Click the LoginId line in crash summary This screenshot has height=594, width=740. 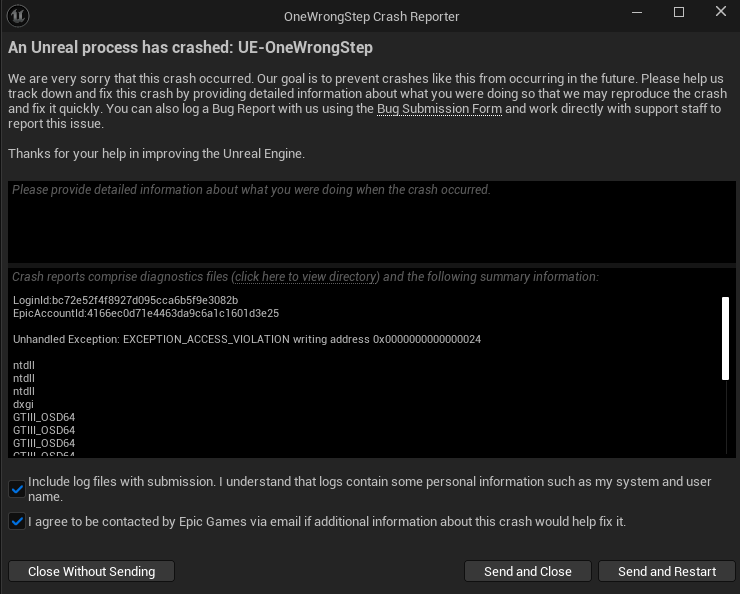pyautogui.click(x=125, y=300)
